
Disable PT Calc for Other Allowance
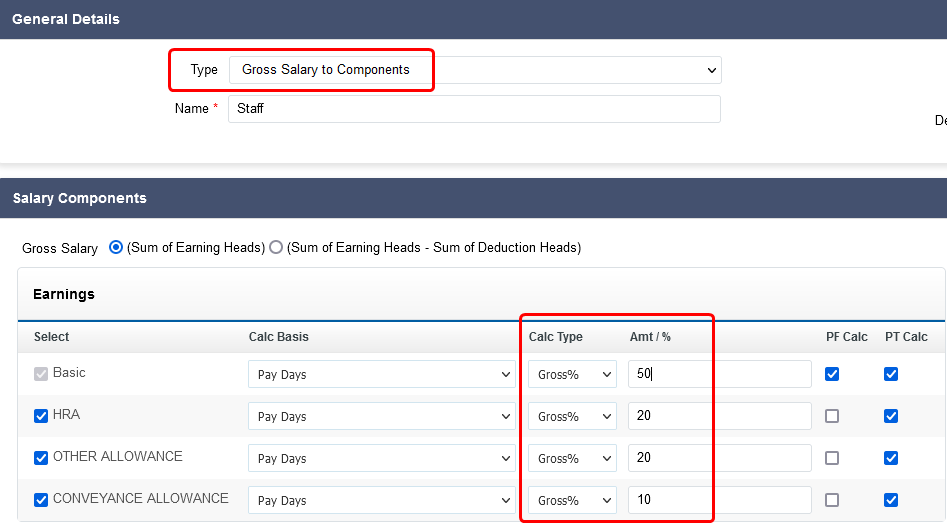tap(891, 458)
